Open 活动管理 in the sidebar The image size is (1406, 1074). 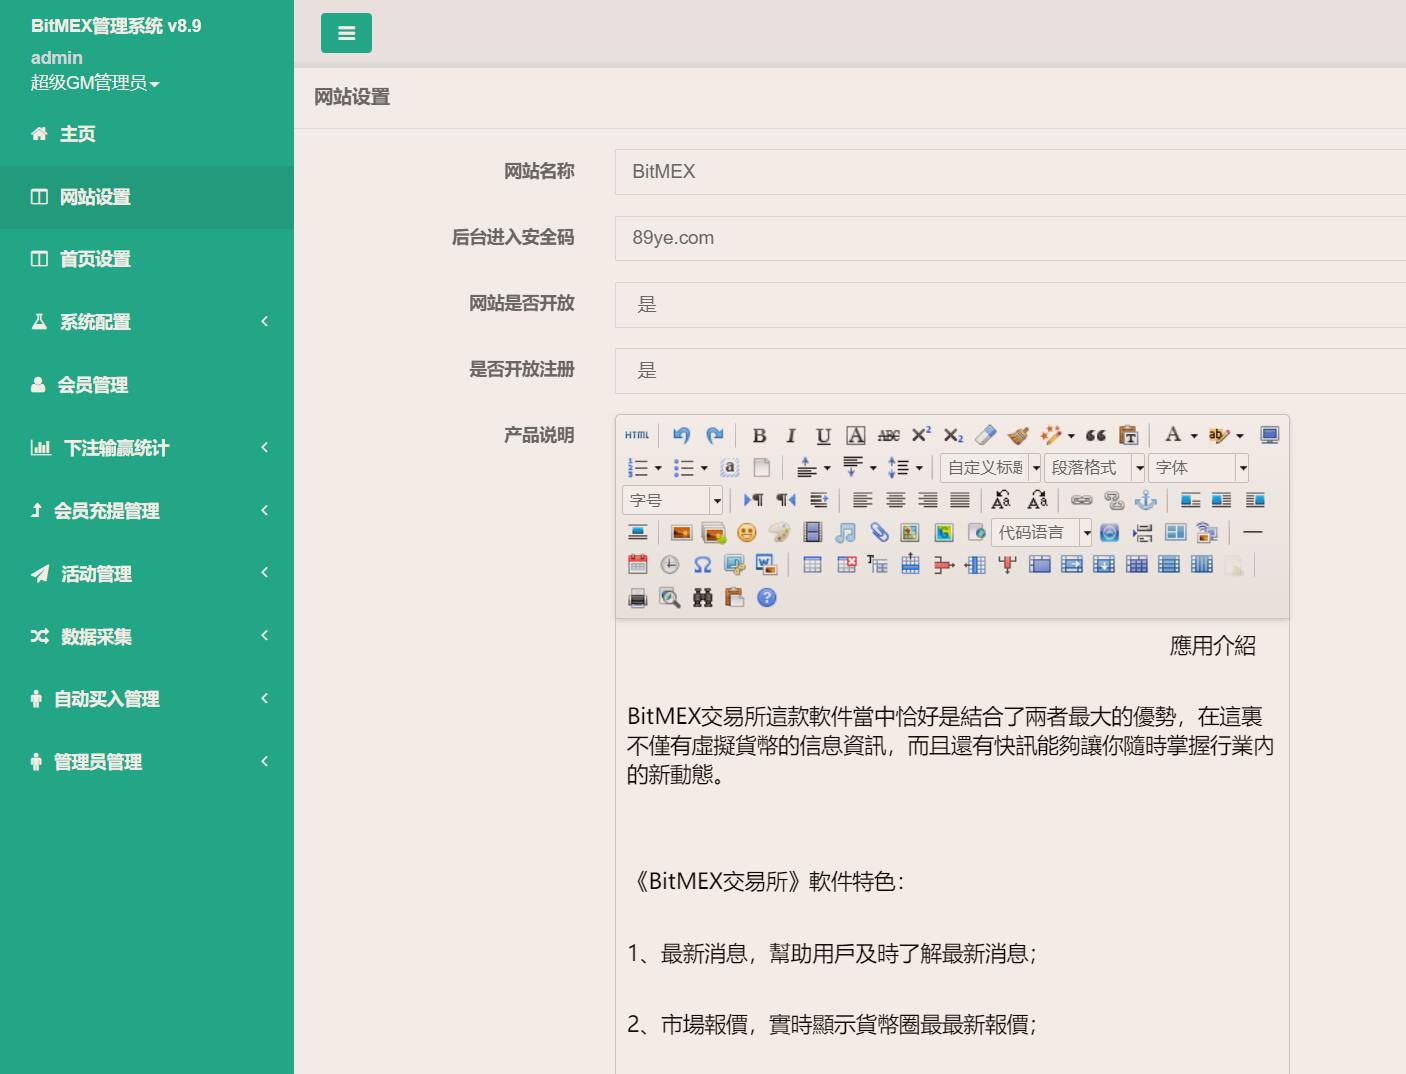tap(147, 574)
